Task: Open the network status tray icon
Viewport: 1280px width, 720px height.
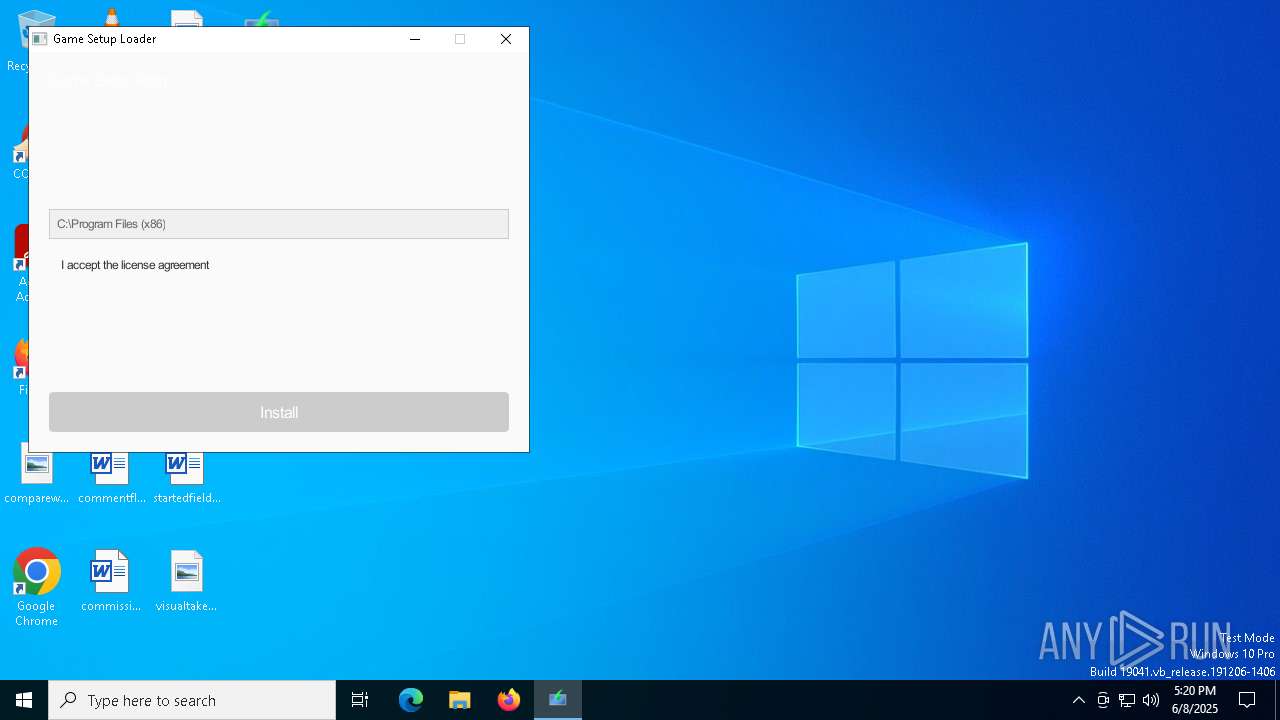Action: (1127, 700)
